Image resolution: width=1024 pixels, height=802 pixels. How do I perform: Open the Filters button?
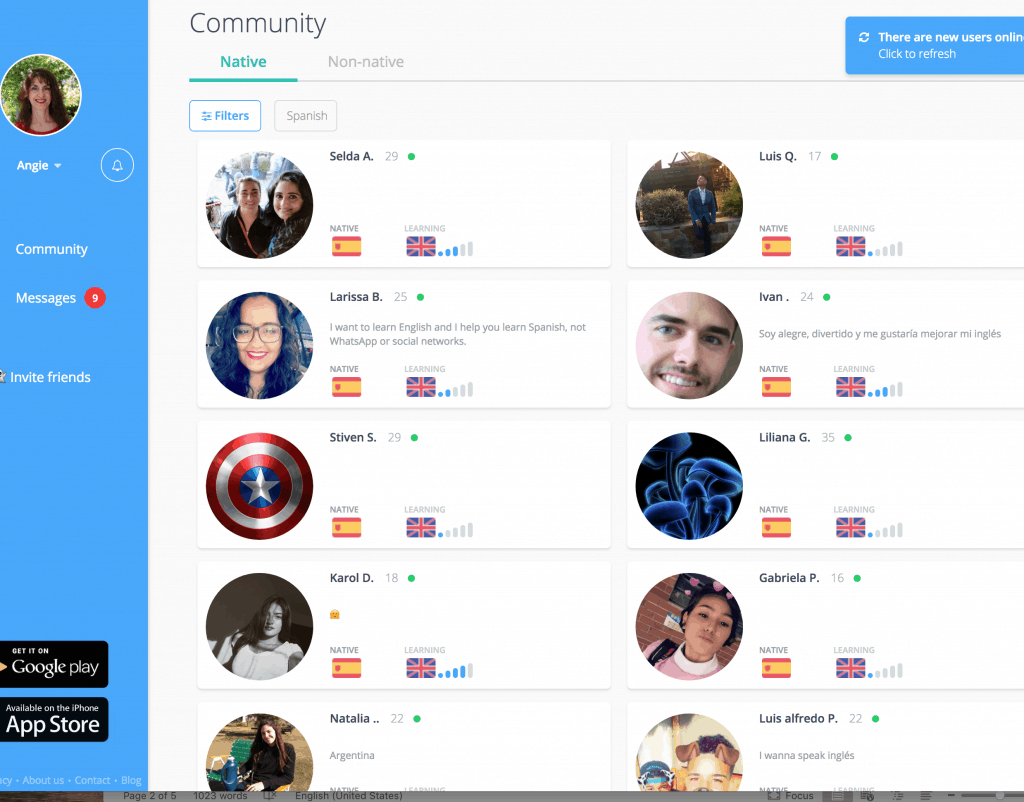(225, 116)
